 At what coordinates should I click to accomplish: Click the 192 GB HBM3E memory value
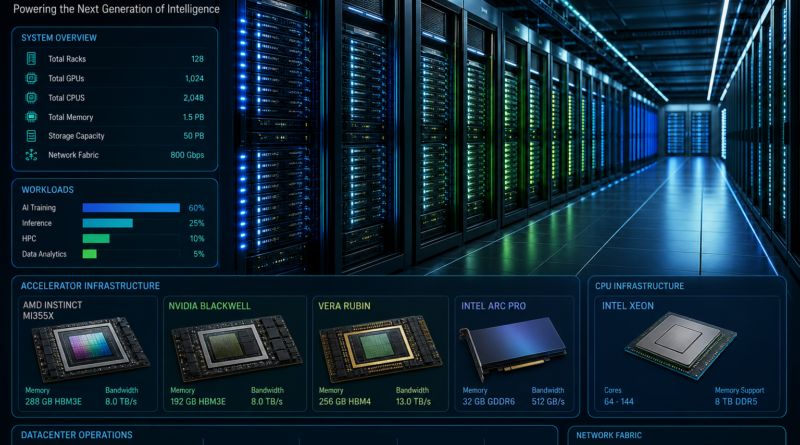click(198, 402)
